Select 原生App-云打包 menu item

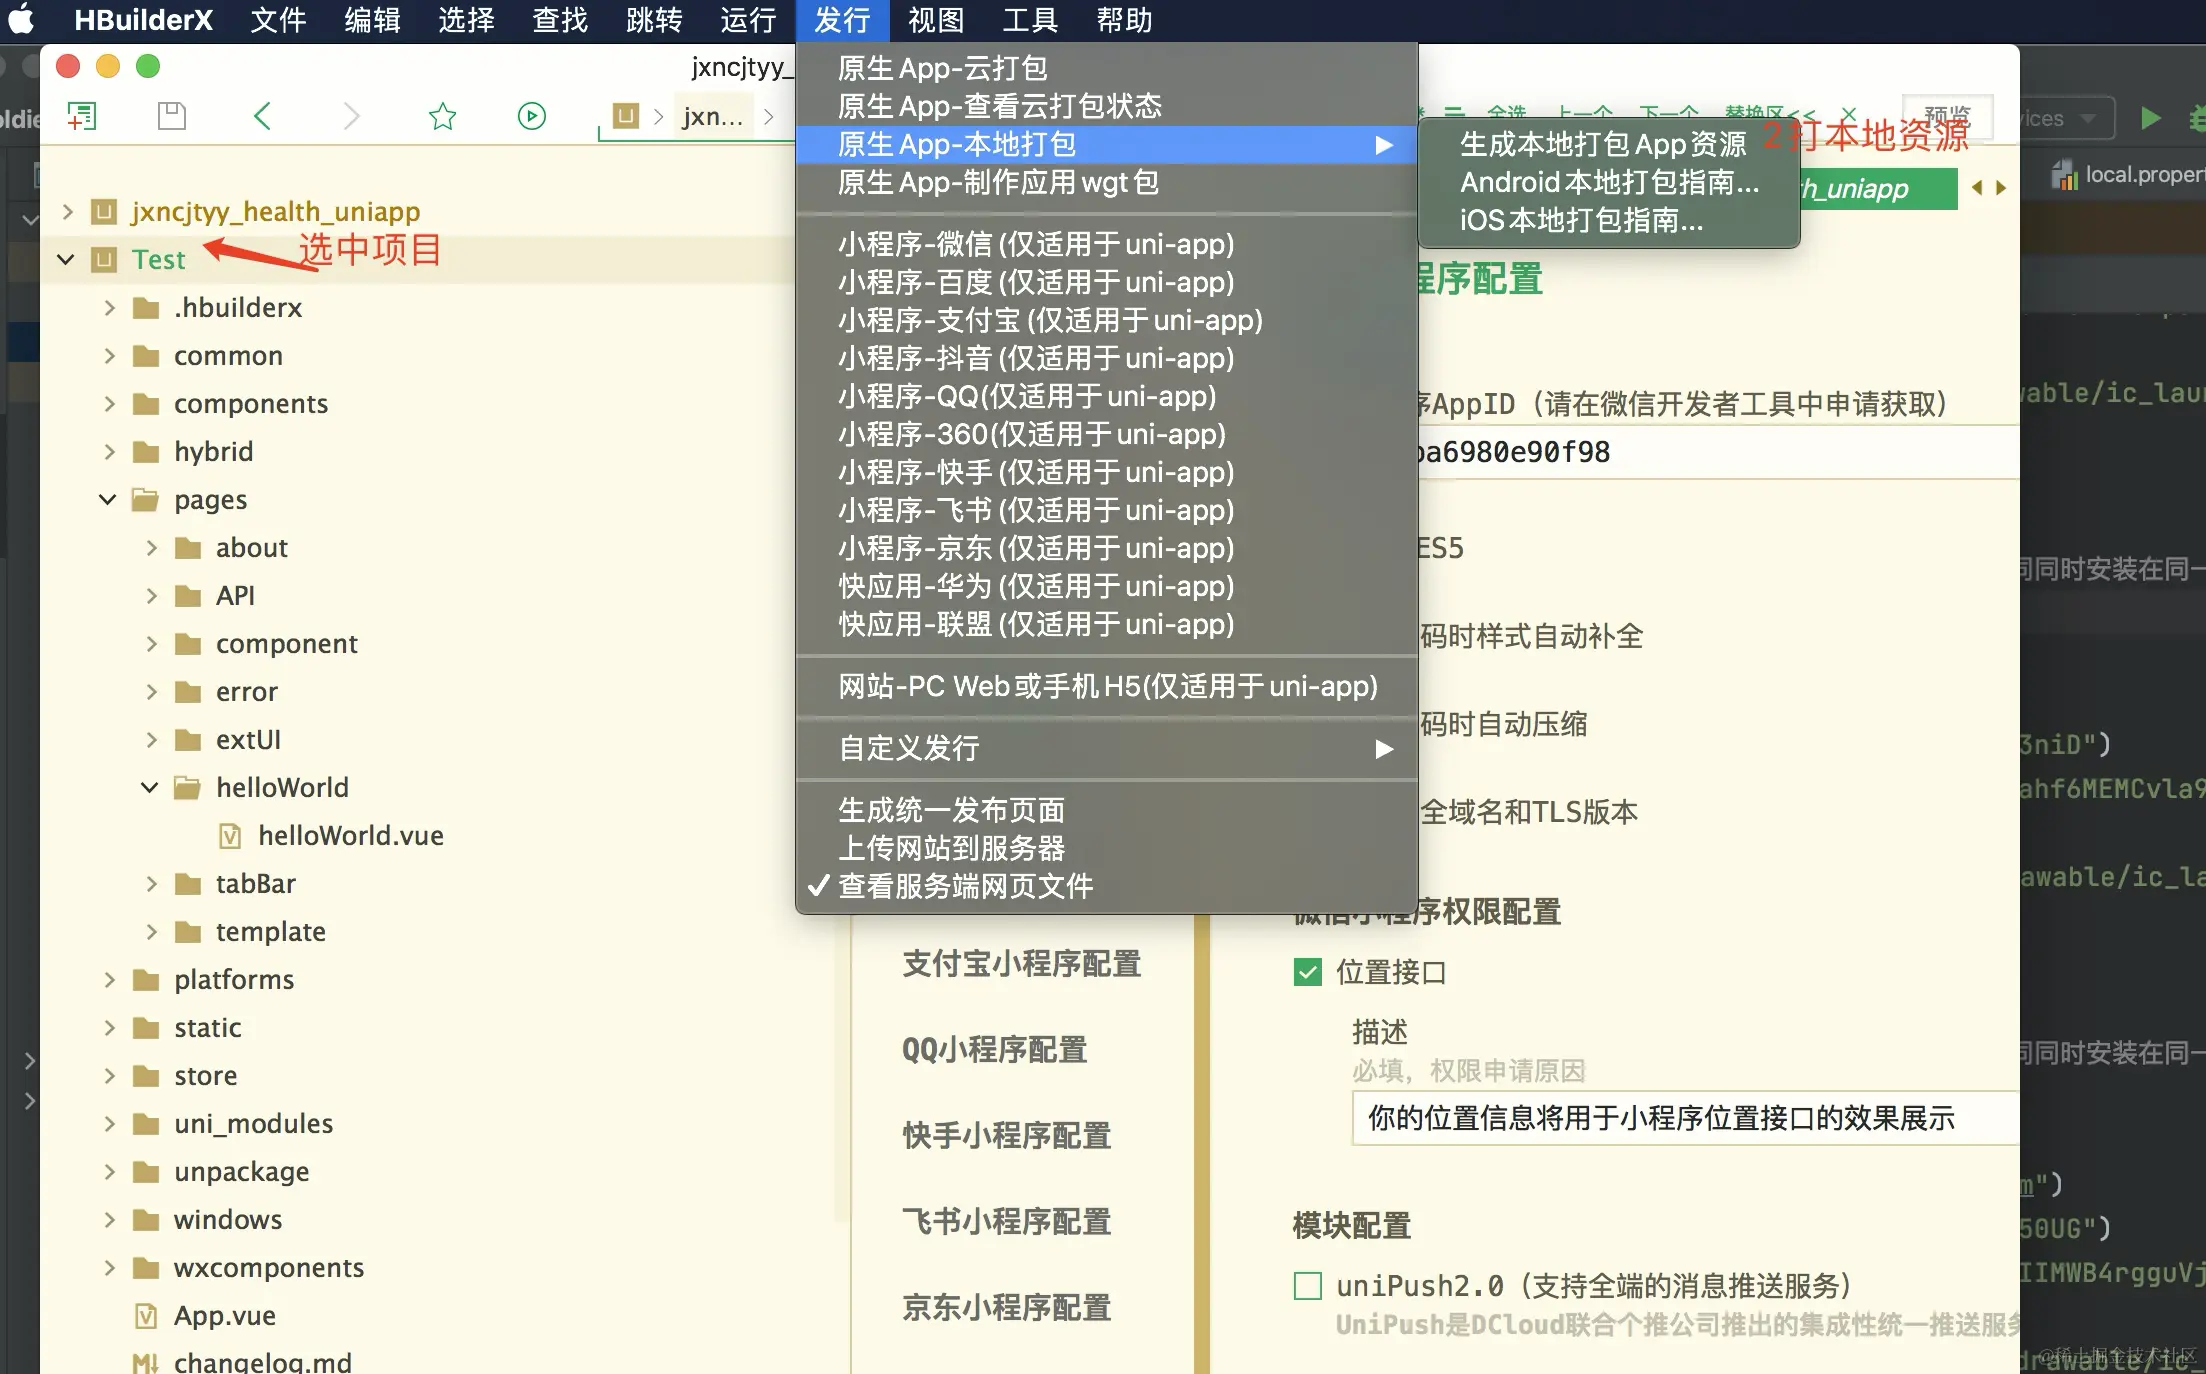(1107, 68)
